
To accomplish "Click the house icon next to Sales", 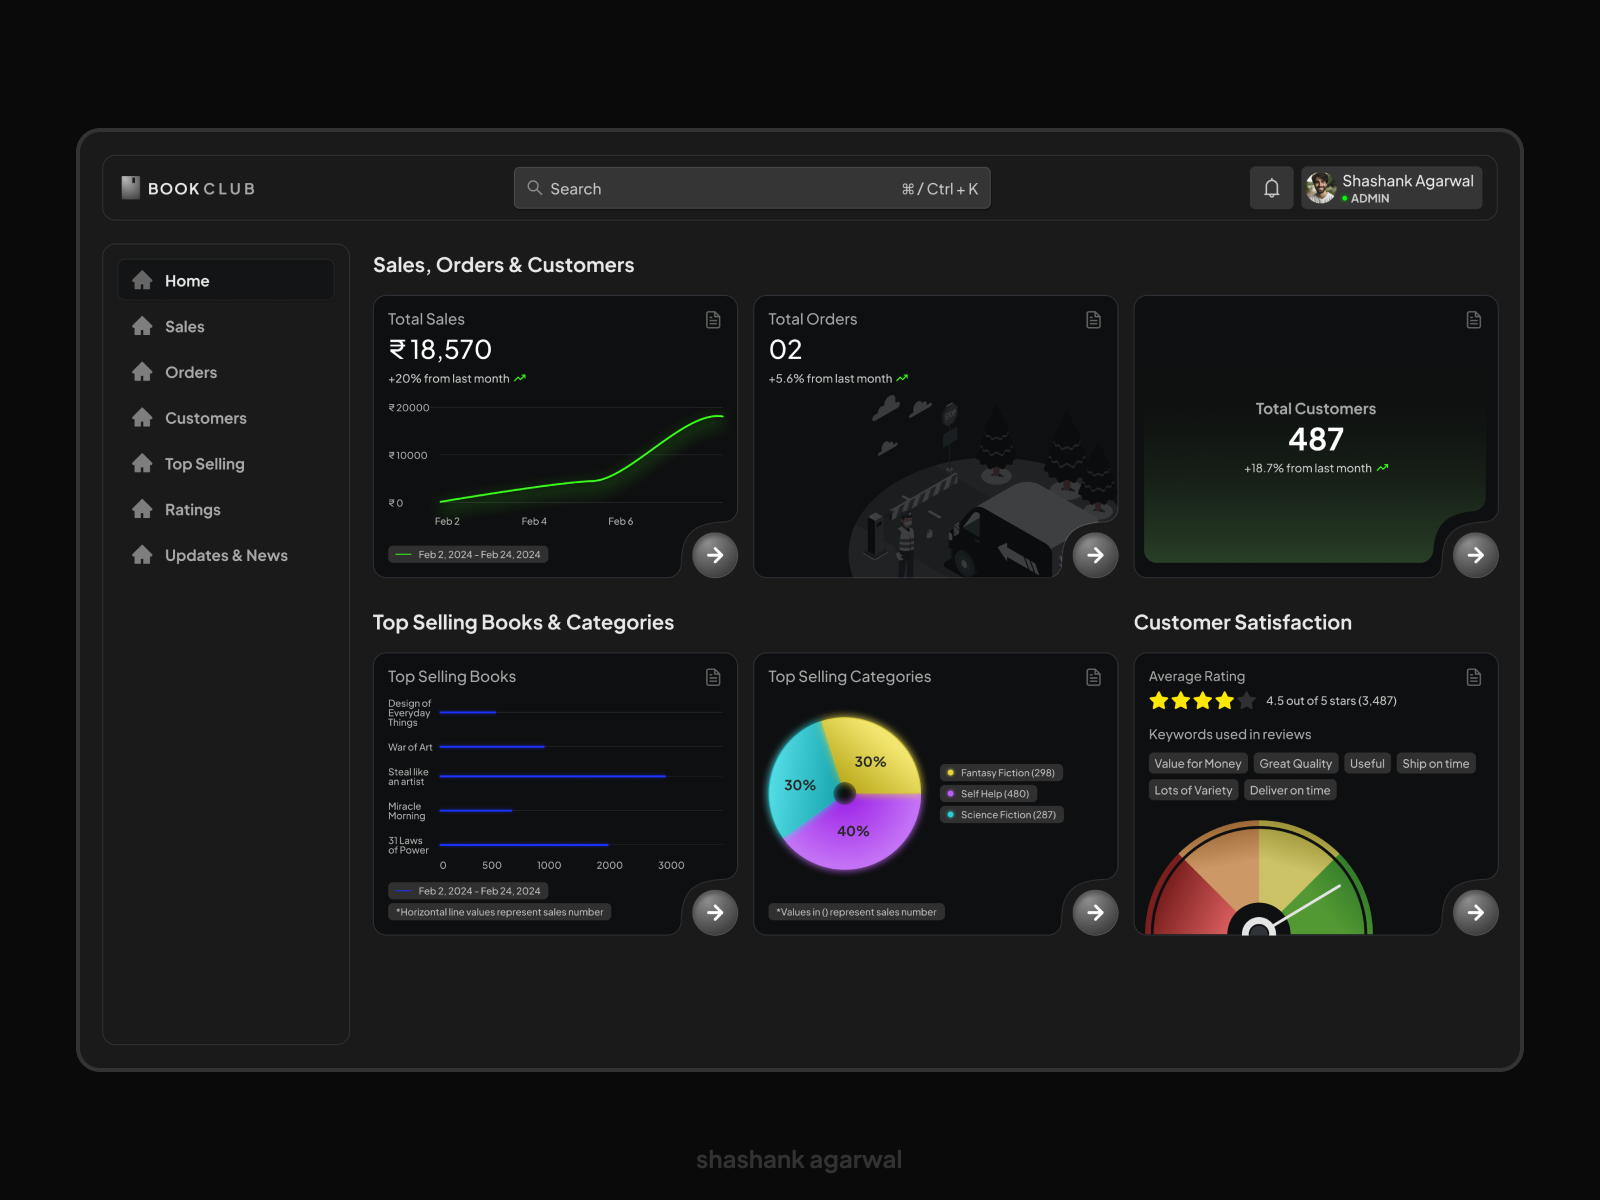I will (142, 326).
